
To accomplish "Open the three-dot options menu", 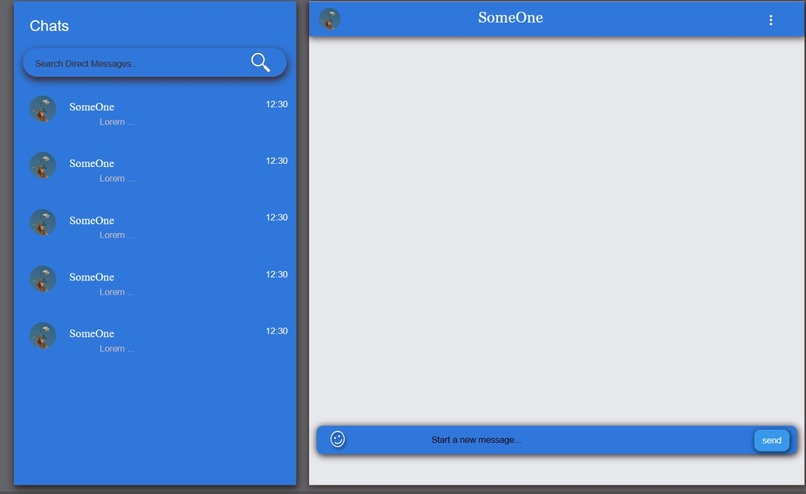I will (x=771, y=20).
